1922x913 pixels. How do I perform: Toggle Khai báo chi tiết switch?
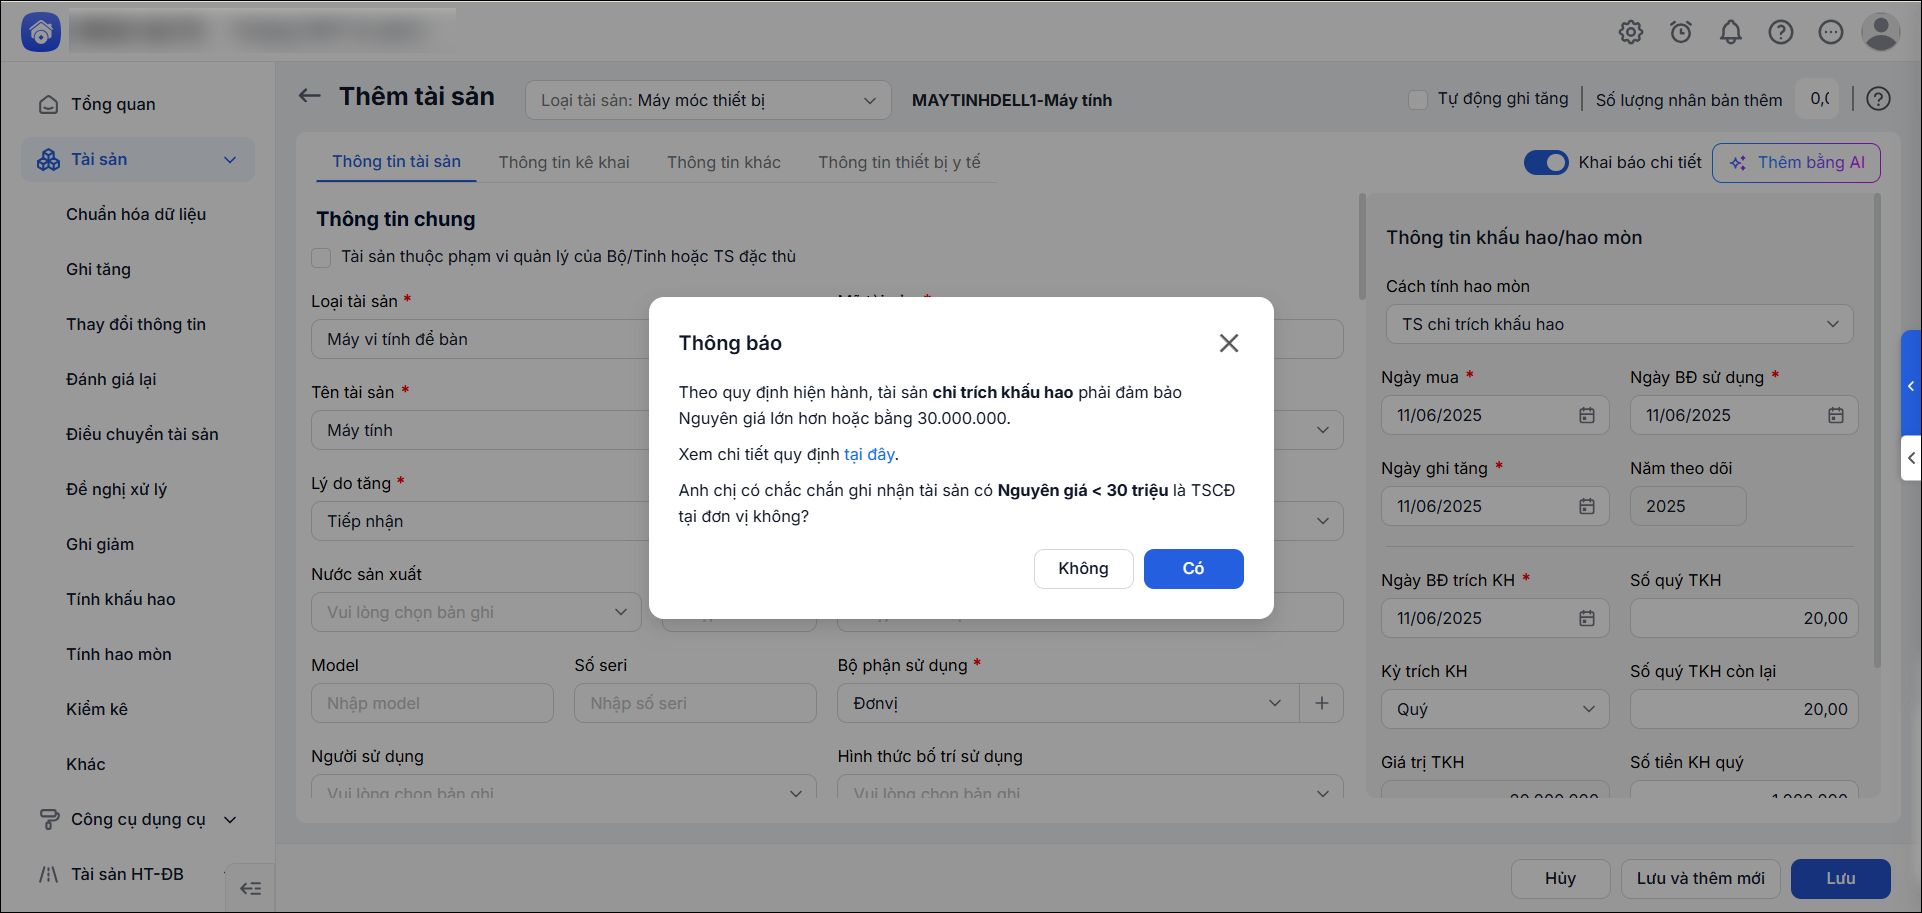pos(1546,162)
